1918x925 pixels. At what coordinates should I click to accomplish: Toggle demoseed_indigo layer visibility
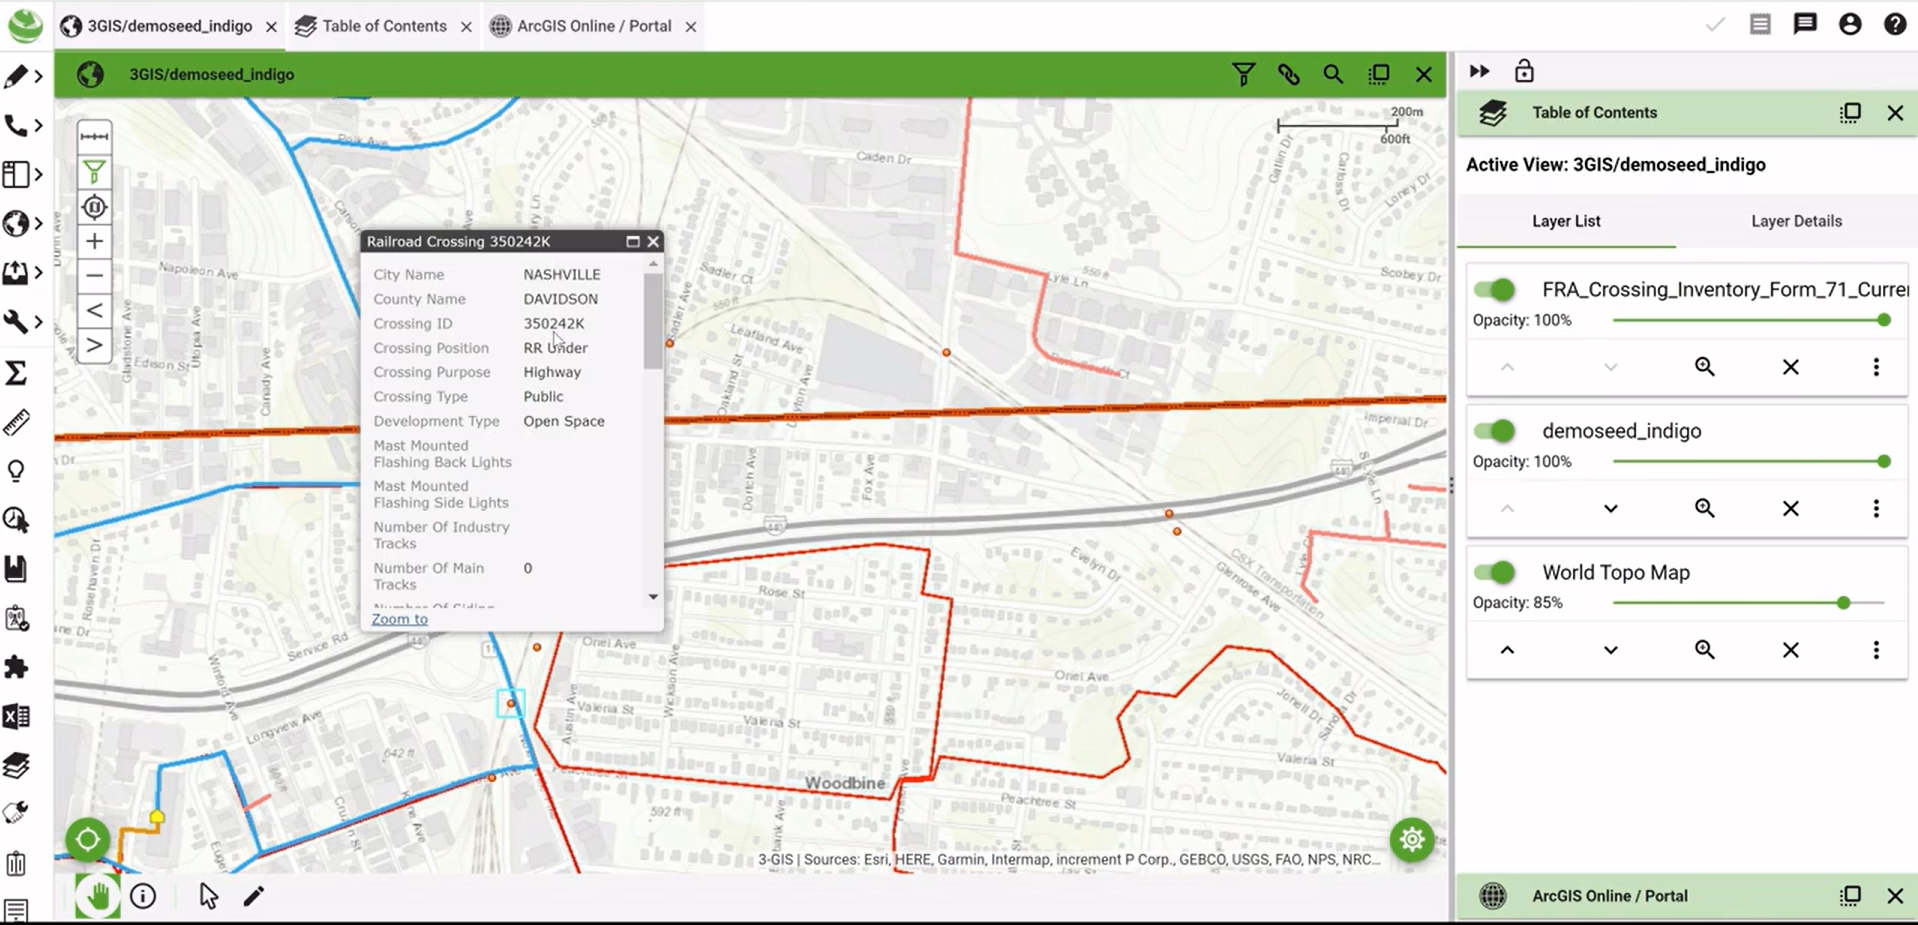tap(1496, 431)
